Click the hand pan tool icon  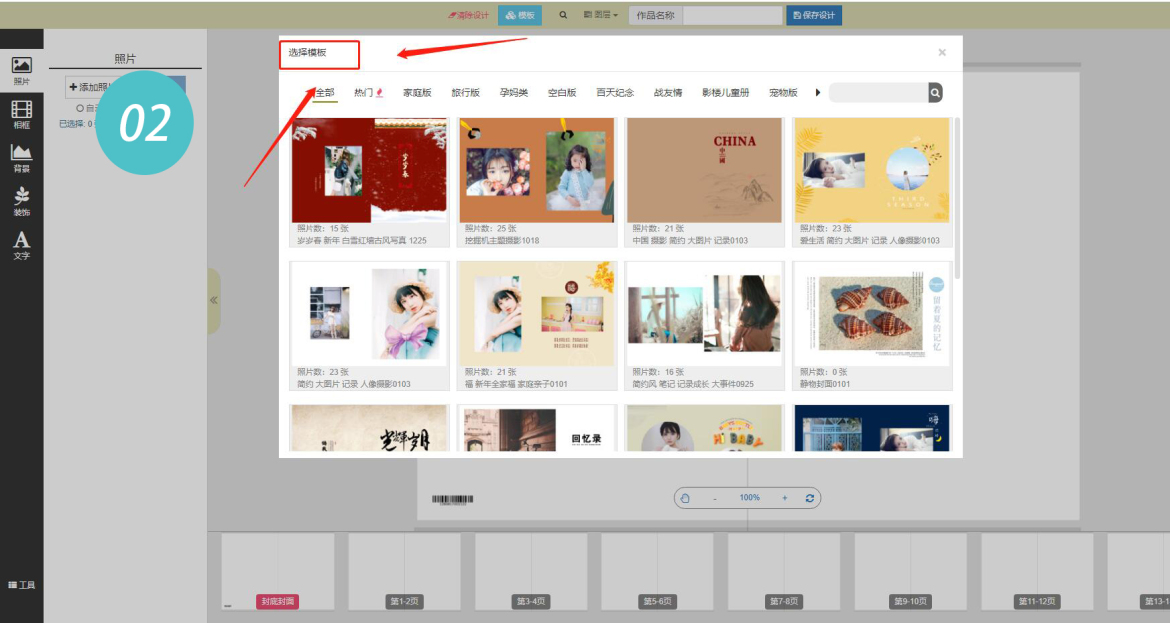(x=685, y=498)
